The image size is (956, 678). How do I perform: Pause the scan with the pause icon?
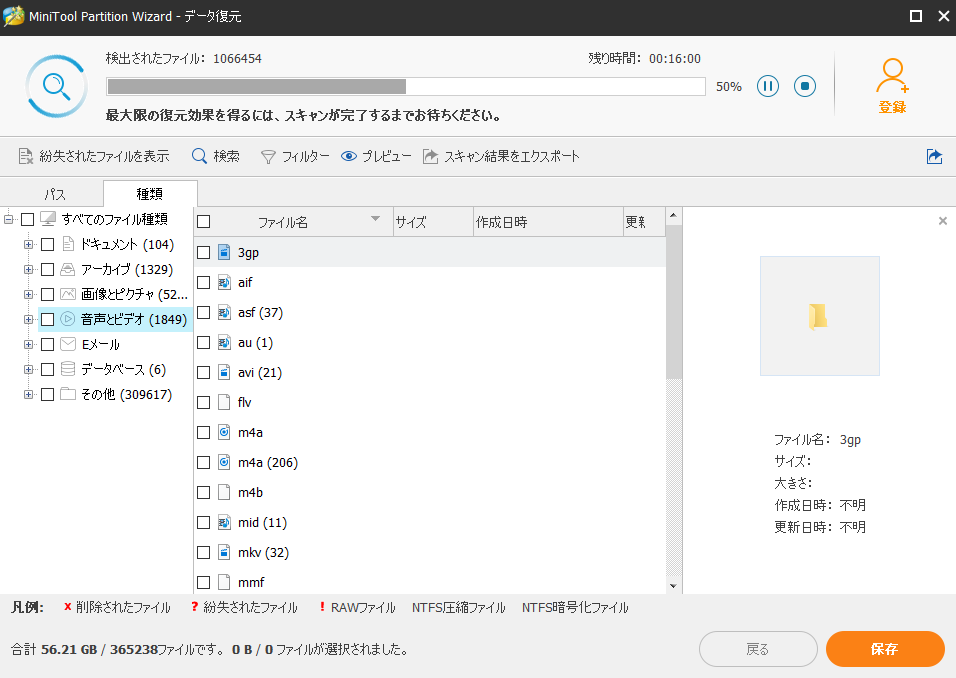coord(768,86)
